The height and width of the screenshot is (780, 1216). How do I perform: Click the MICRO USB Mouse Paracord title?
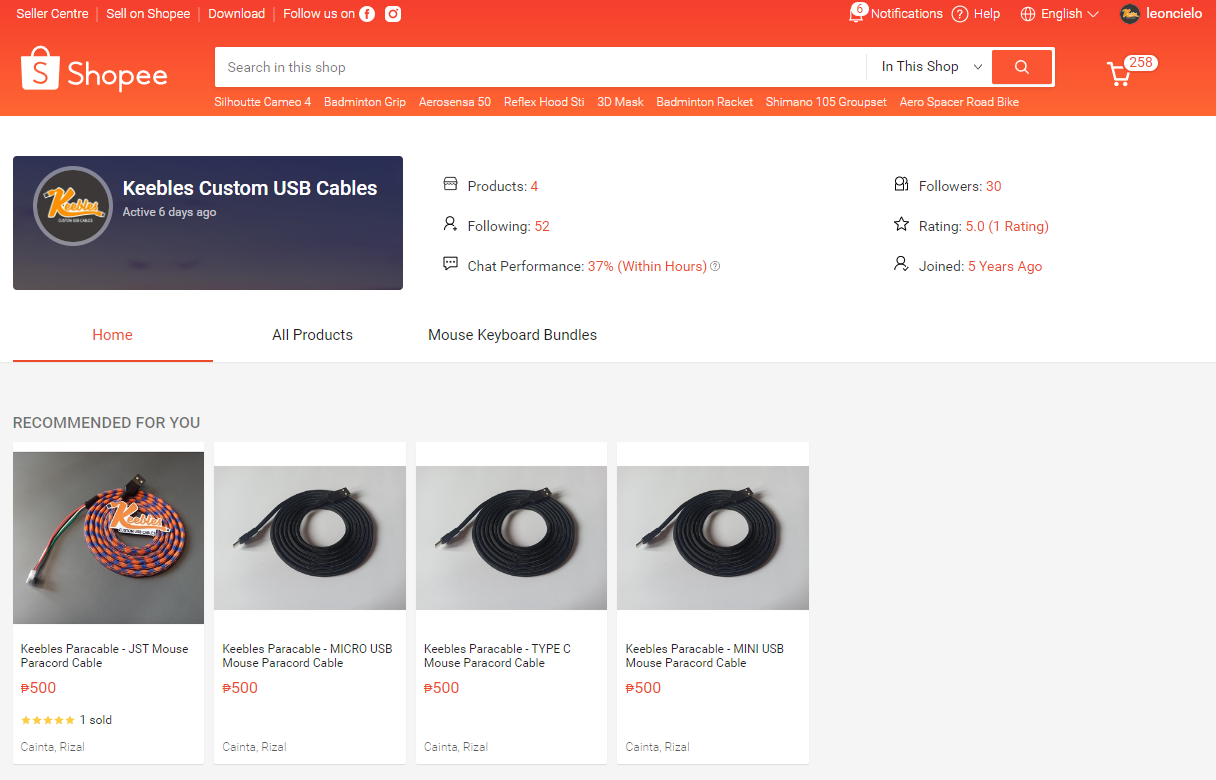307,656
